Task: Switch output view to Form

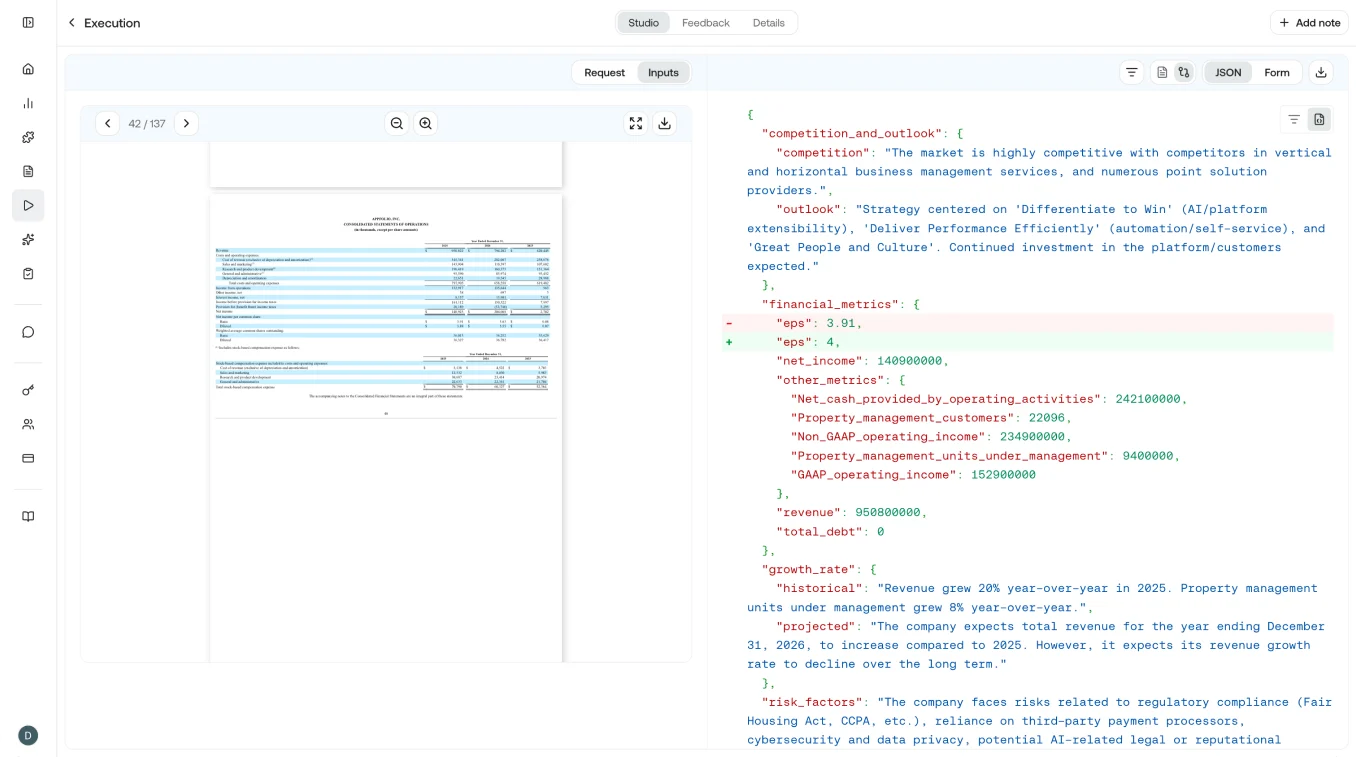Action: (1277, 72)
